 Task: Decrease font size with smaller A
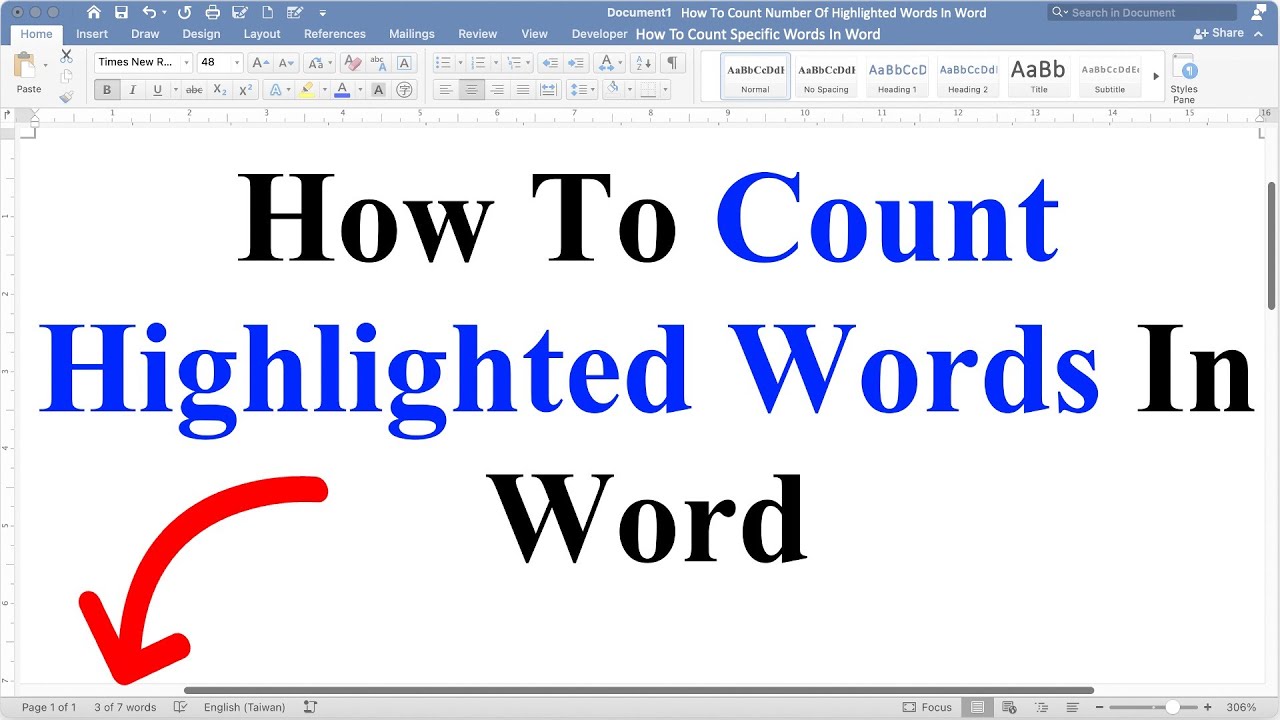(285, 62)
